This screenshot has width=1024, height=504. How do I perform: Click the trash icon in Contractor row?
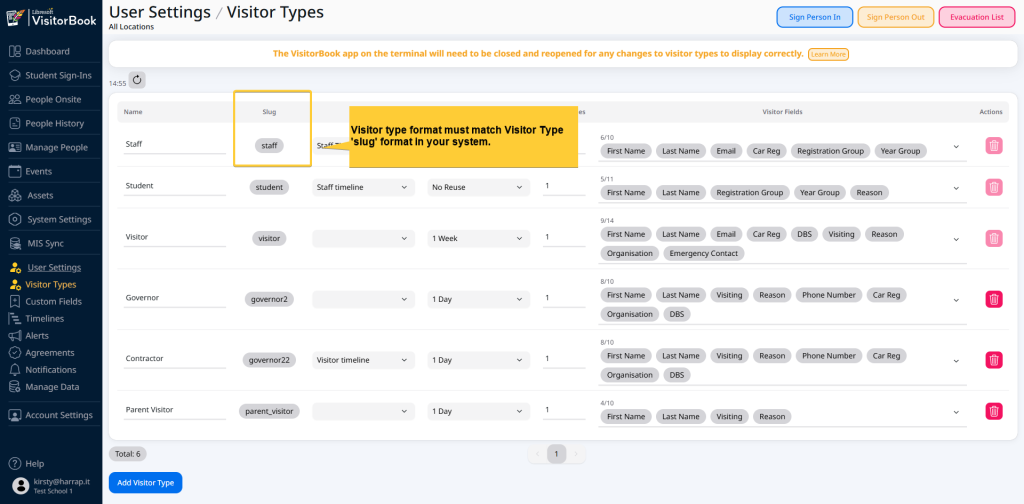coord(993,360)
